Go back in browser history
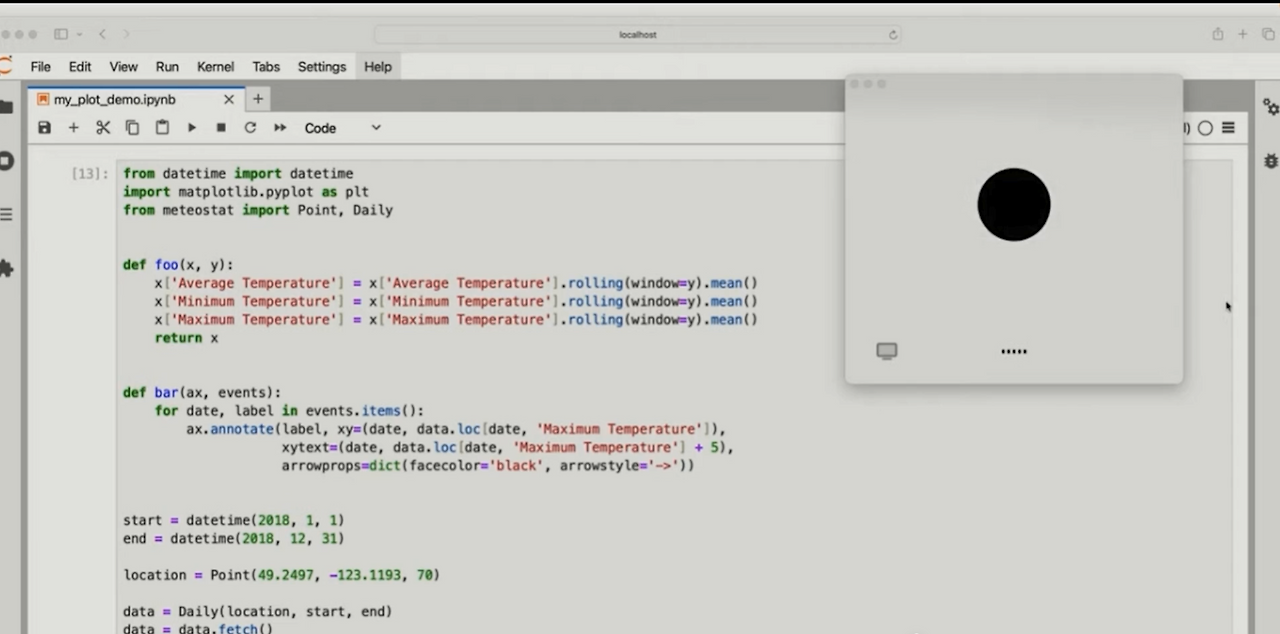Image resolution: width=1280 pixels, height=634 pixels. (x=102, y=34)
